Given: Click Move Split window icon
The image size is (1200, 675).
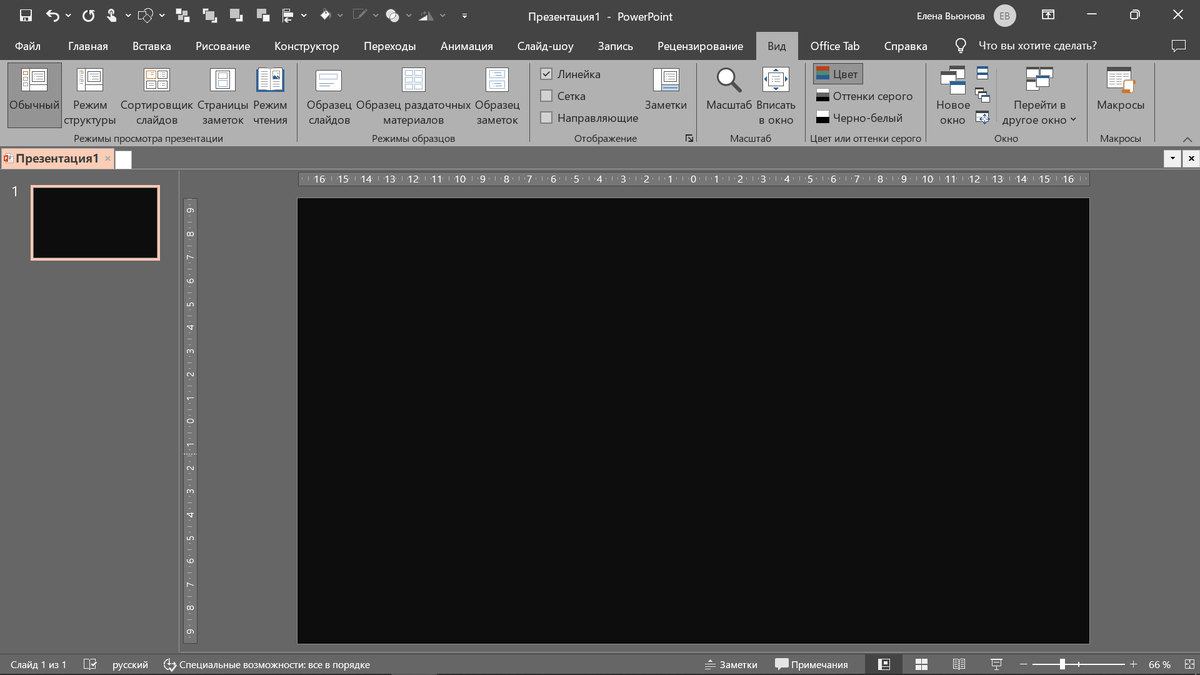Looking at the screenshot, I should point(982,117).
